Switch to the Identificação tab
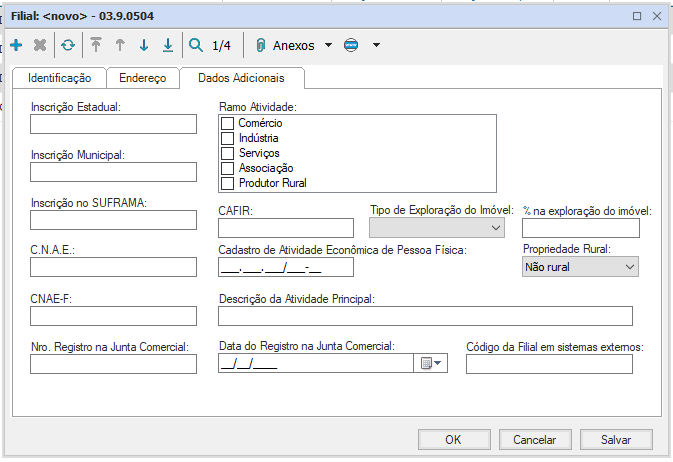Image resolution: width=673 pixels, height=462 pixels. 60,78
